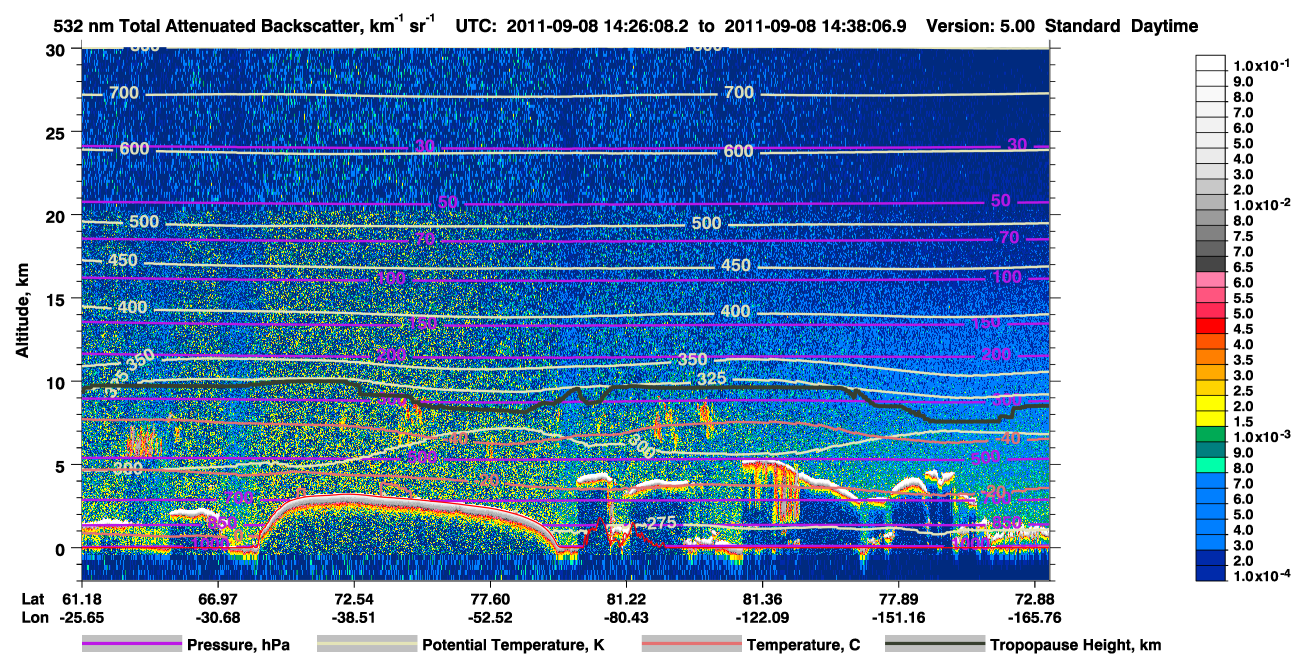The height and width of the screenshot is (667, 1300).
Task: Click the dark Tropopause Height legend line sample
Action: pos(936,645)
